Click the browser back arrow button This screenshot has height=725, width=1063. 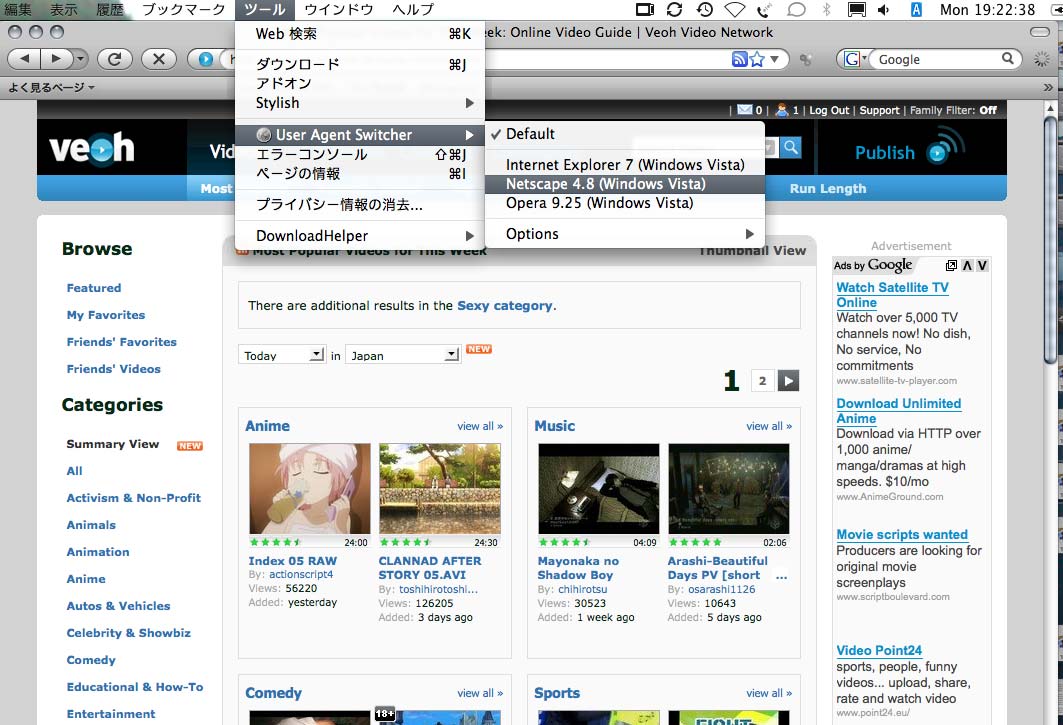tap(24, 59)
